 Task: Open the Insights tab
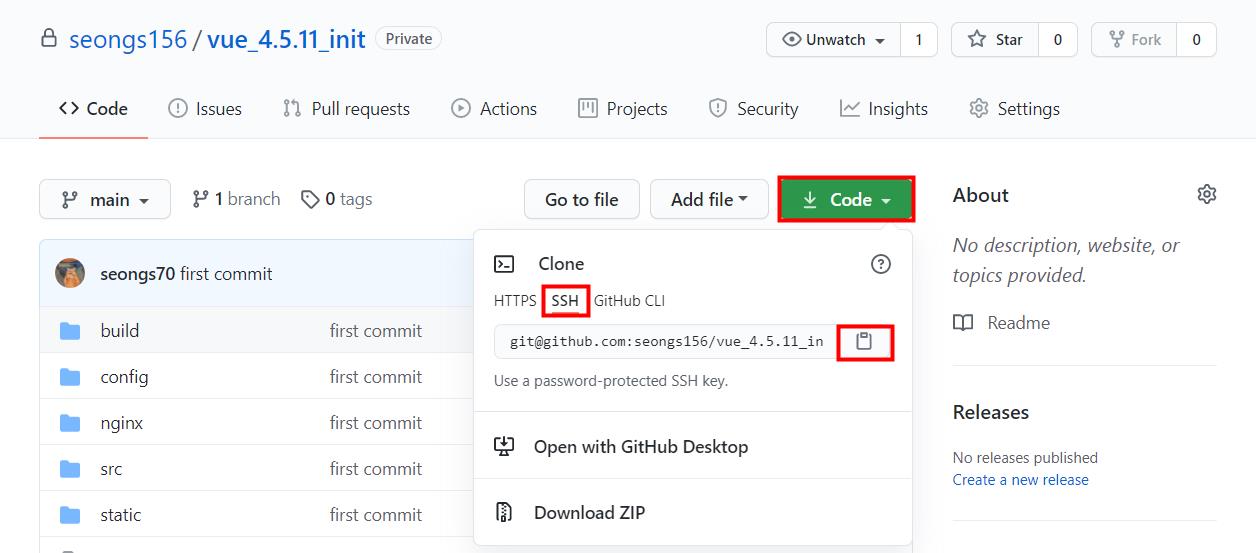pos(884,109)
